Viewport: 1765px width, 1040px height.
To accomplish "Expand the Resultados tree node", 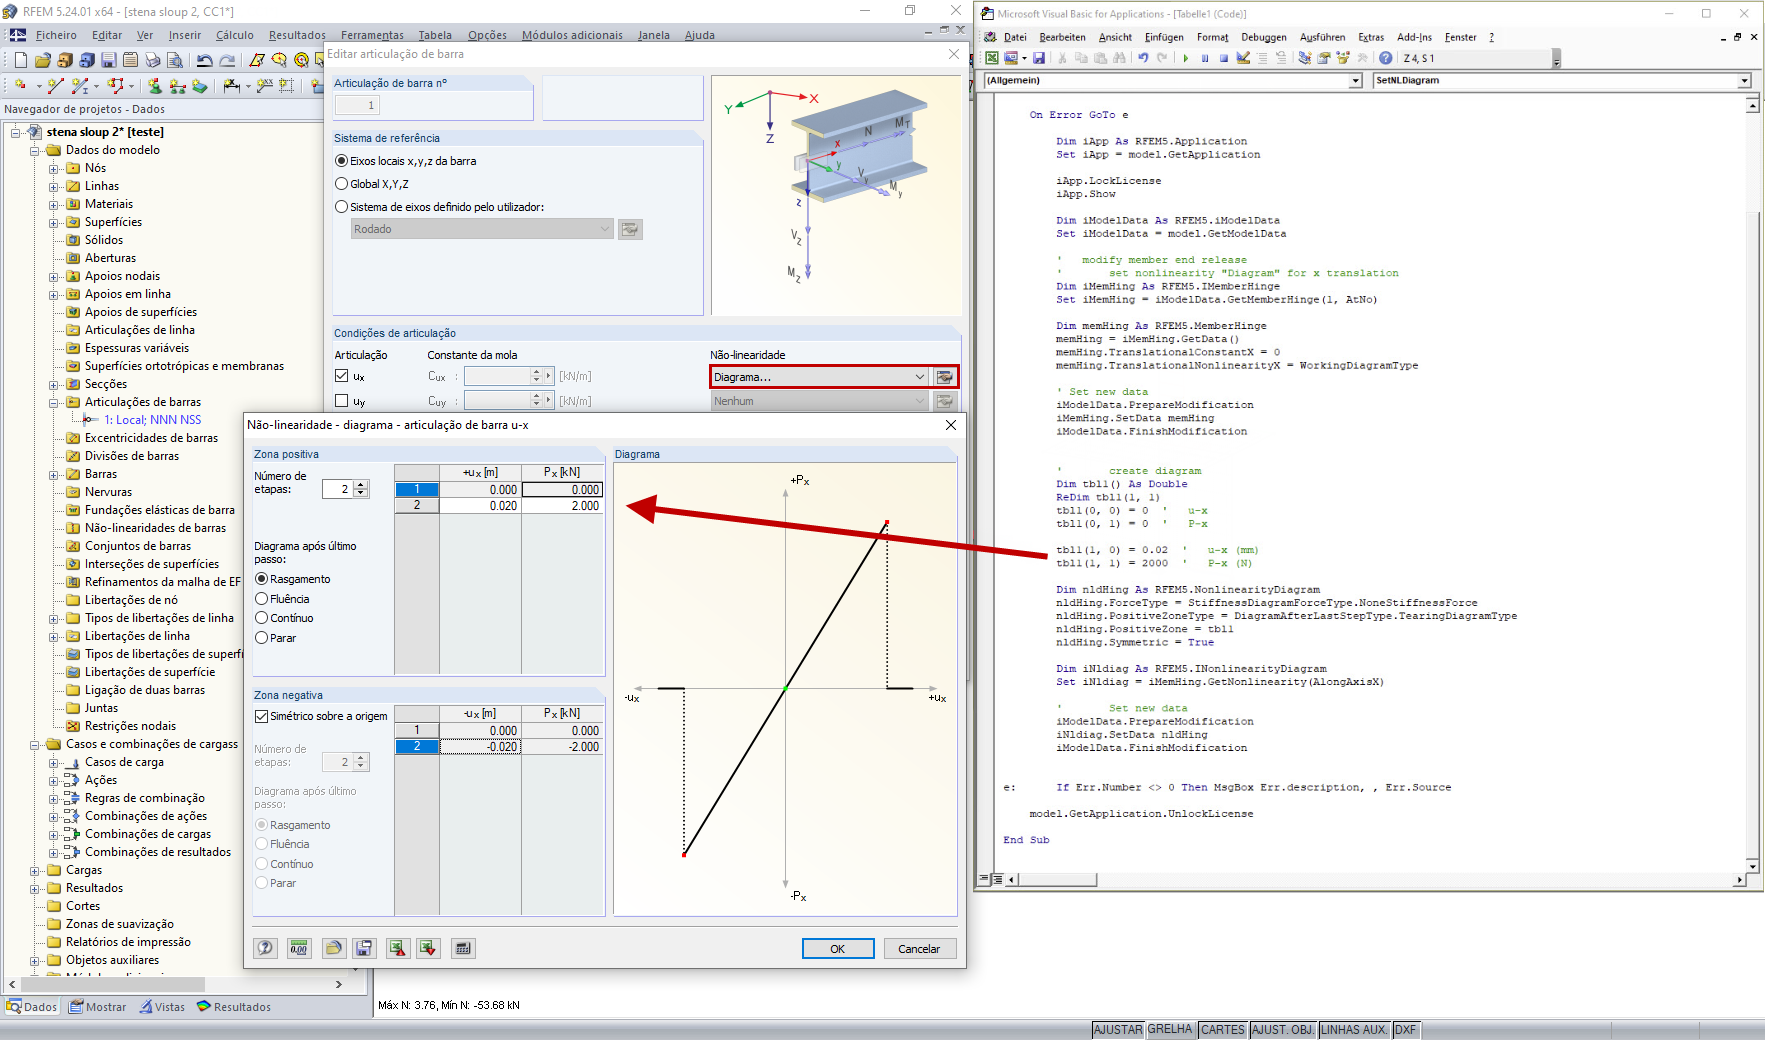I will click(x=35, y=888).
